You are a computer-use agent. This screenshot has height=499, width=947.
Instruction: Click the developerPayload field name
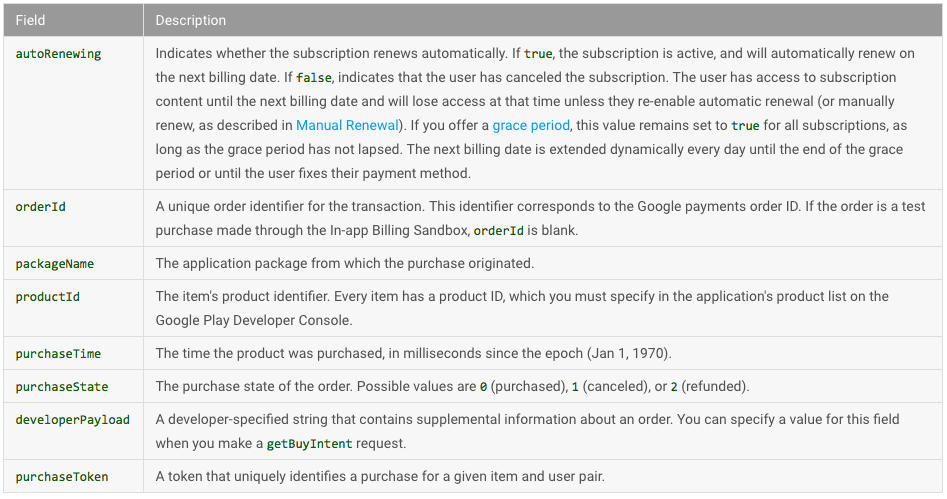coord(72,420)
